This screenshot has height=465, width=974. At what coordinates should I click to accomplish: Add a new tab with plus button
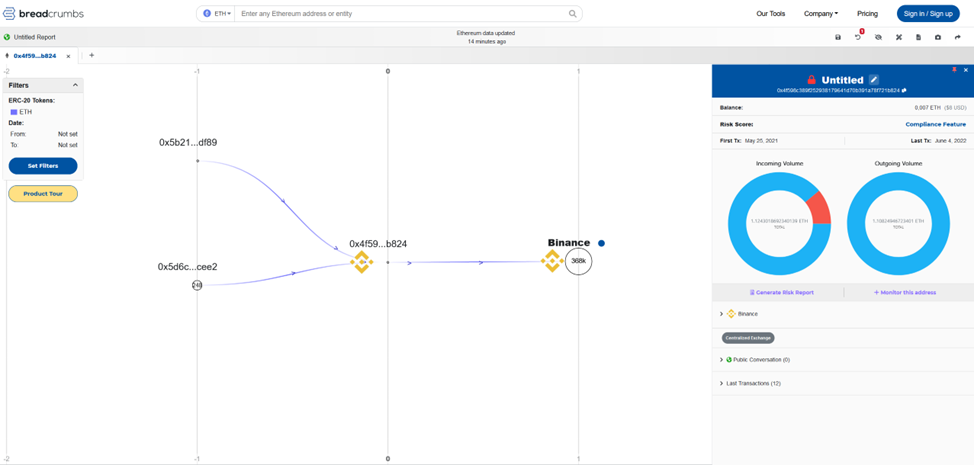click(x=92, y=56)
